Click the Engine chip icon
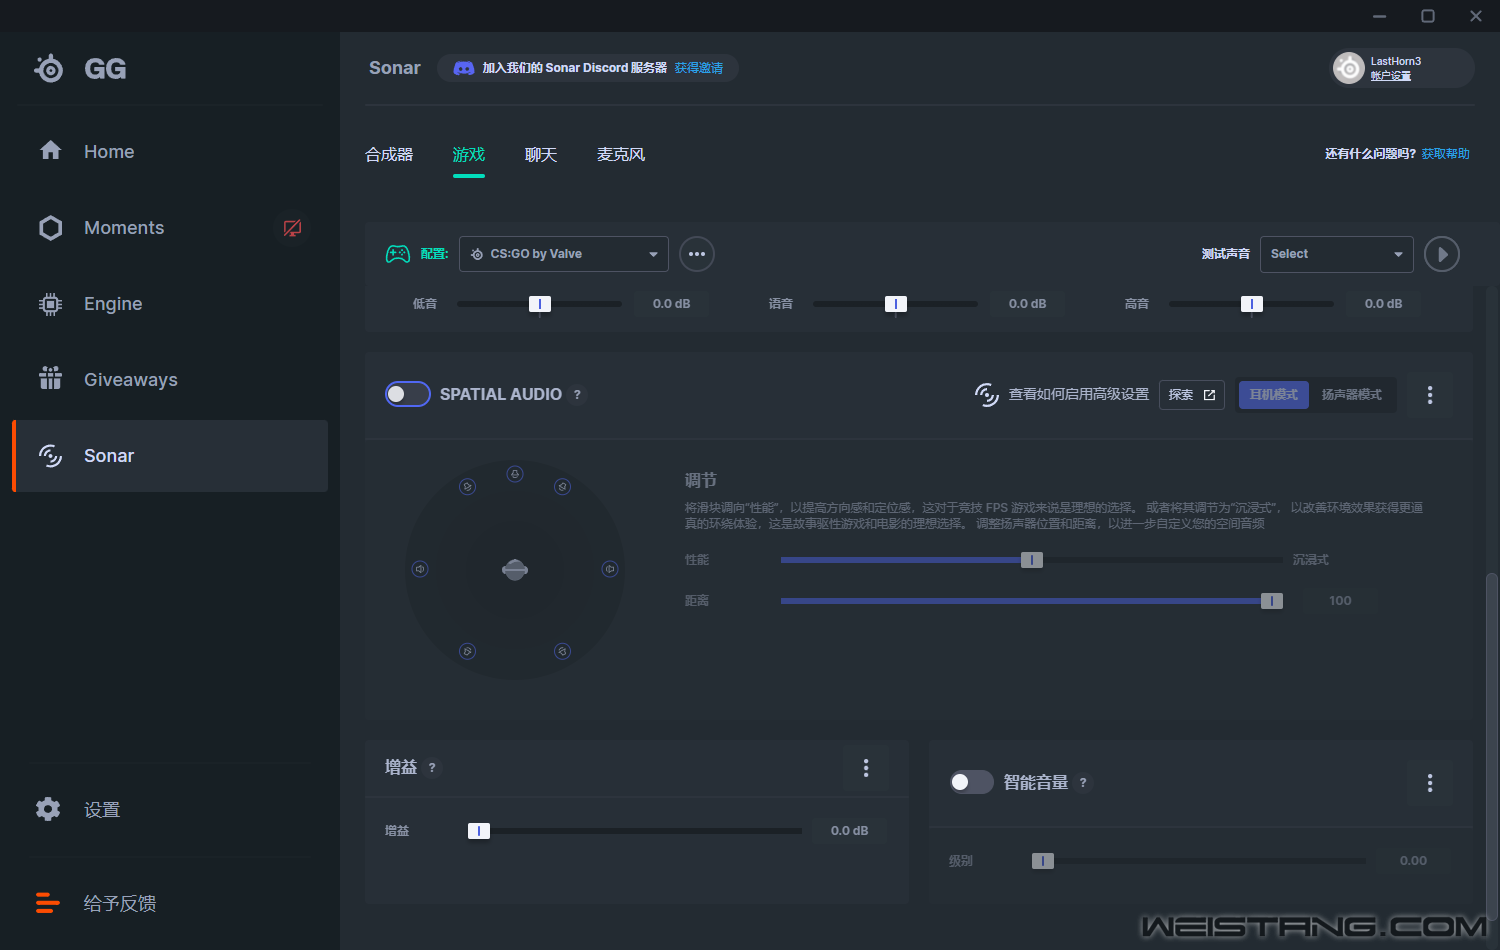 (50, 304)
